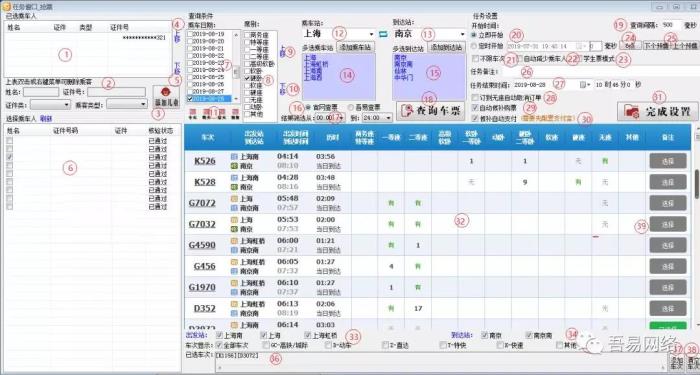
Task: Click the 姓名 input field
Action: click(x=41, y=92)
